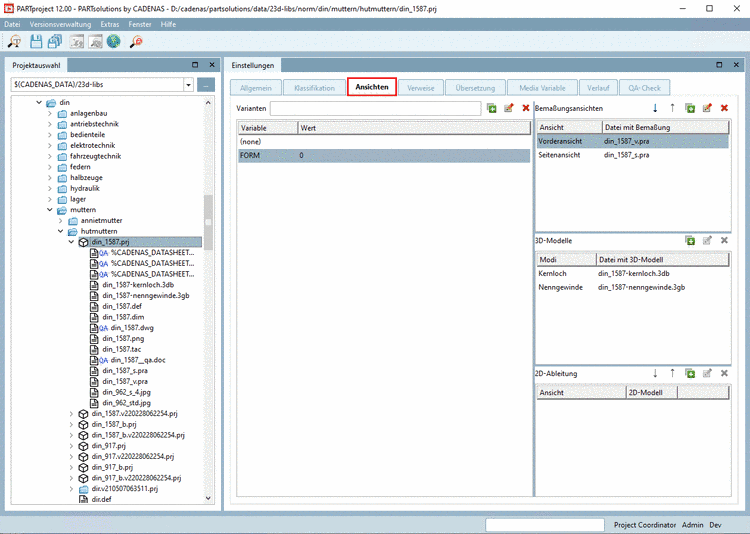Viewport: 750px width, 534px height.
Task: Add a new variant with green plus icon
Action: pyautogui.click(x=491, y=108)
